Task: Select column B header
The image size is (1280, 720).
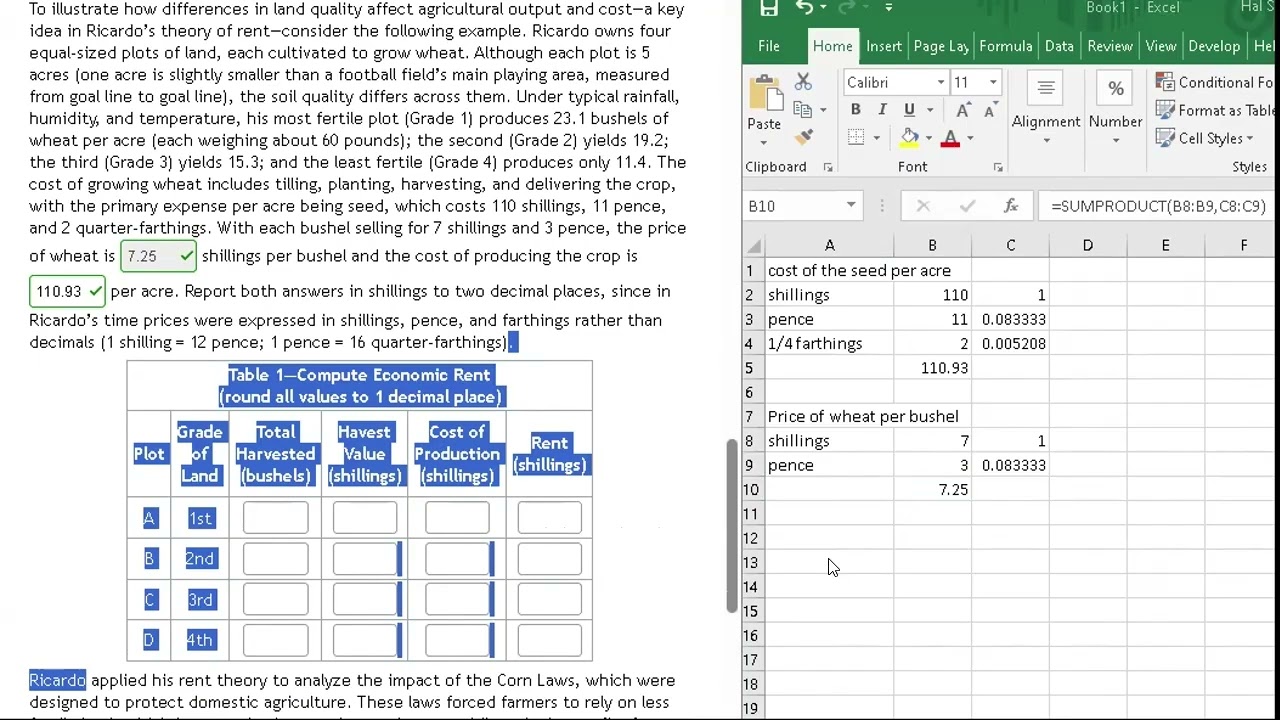Action: 932,245
